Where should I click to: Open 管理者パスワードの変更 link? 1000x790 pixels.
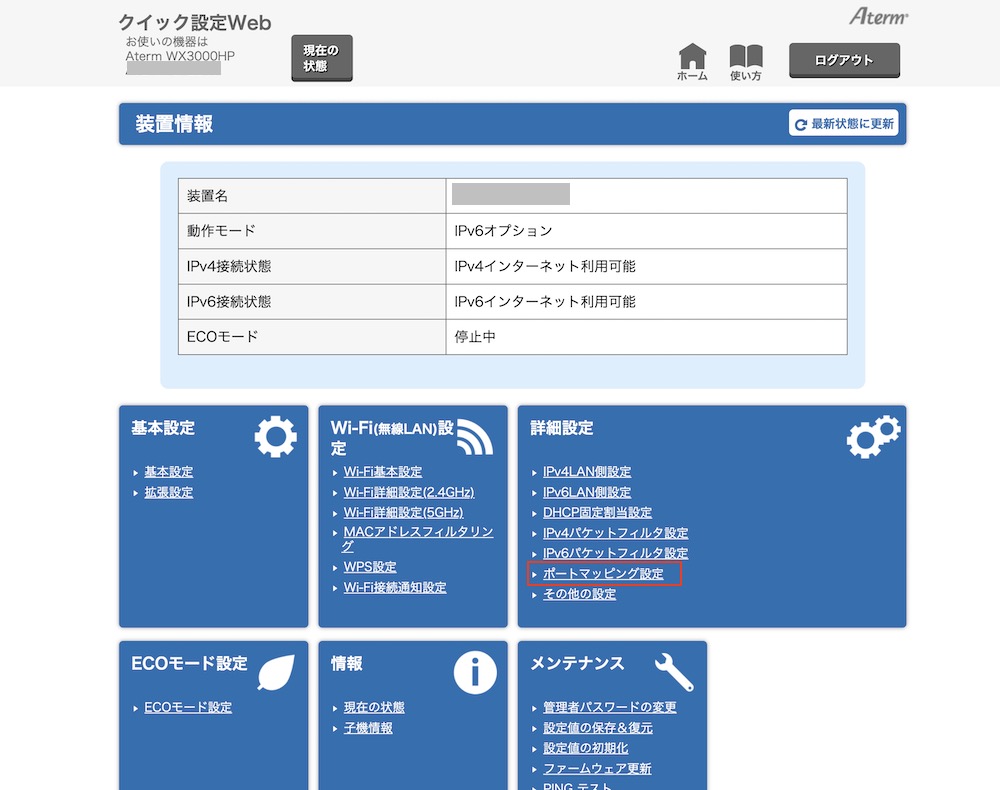pos(609,707)
